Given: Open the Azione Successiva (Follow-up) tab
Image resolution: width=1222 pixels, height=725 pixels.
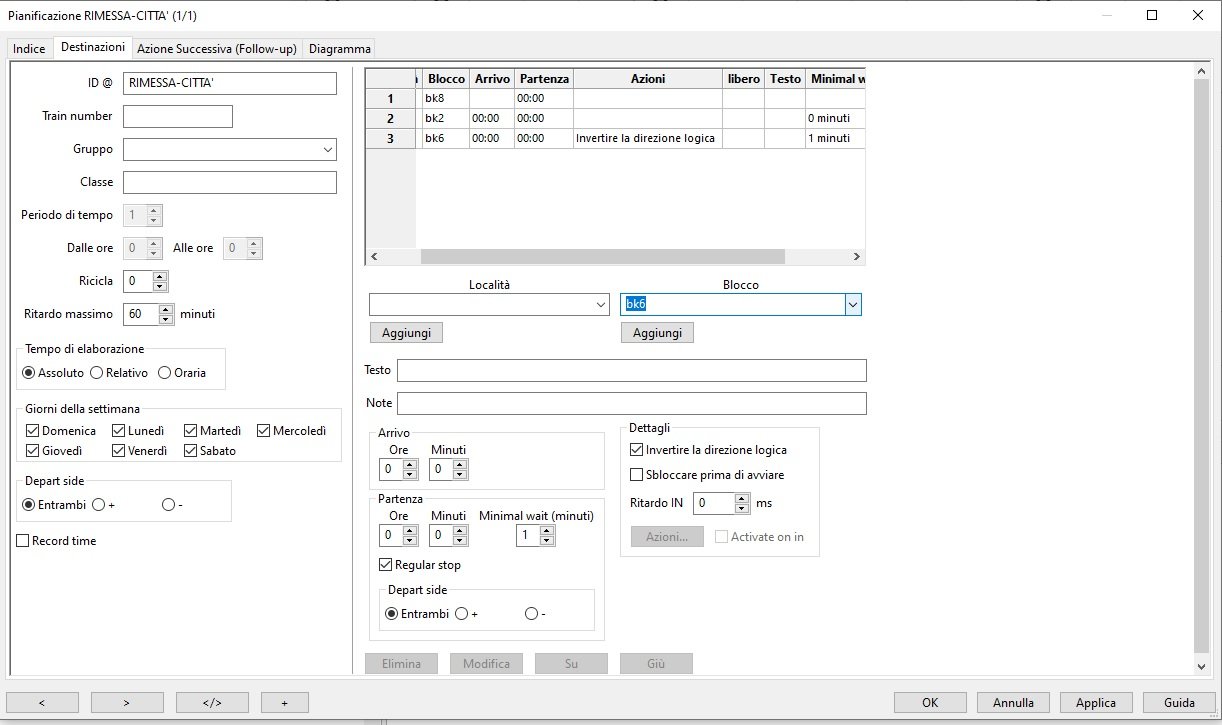Looking at the screenshot, I should pyautogui.click(x=216, y=48).
